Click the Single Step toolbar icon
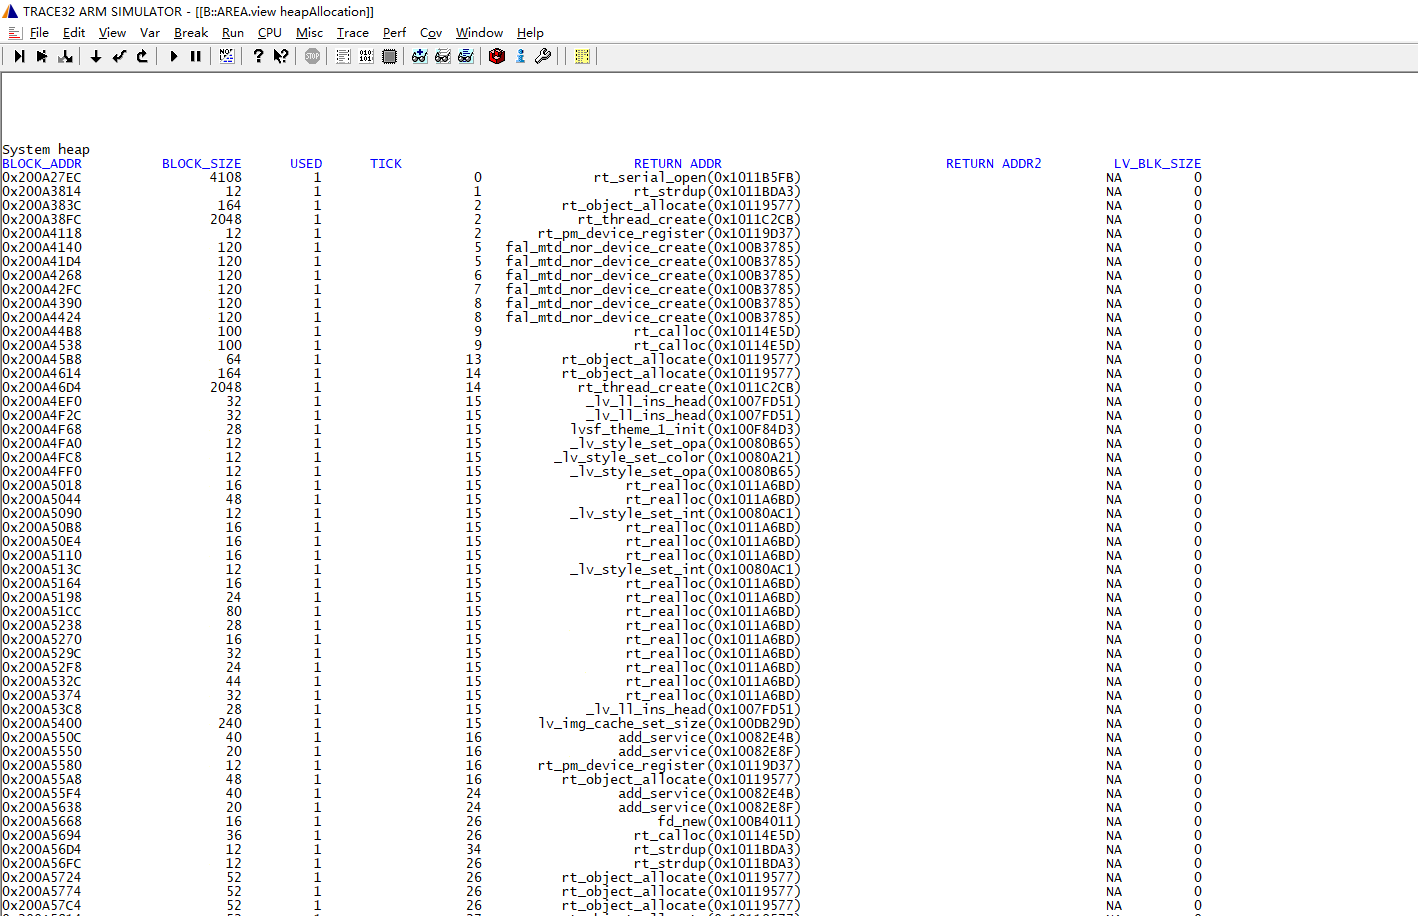This screenshot has width=1418, height=916. coord(19,57)
